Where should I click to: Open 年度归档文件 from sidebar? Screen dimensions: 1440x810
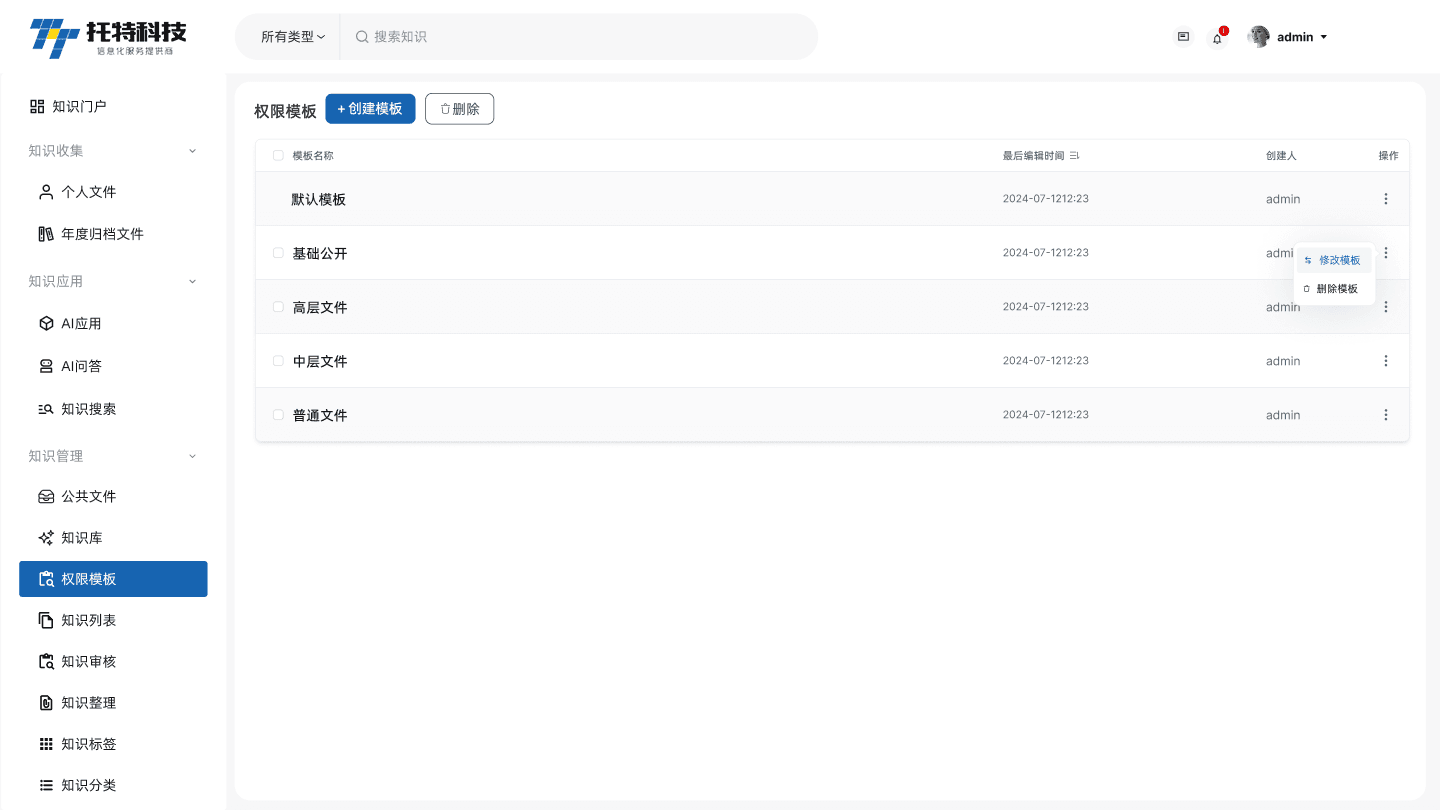[102, 234]
